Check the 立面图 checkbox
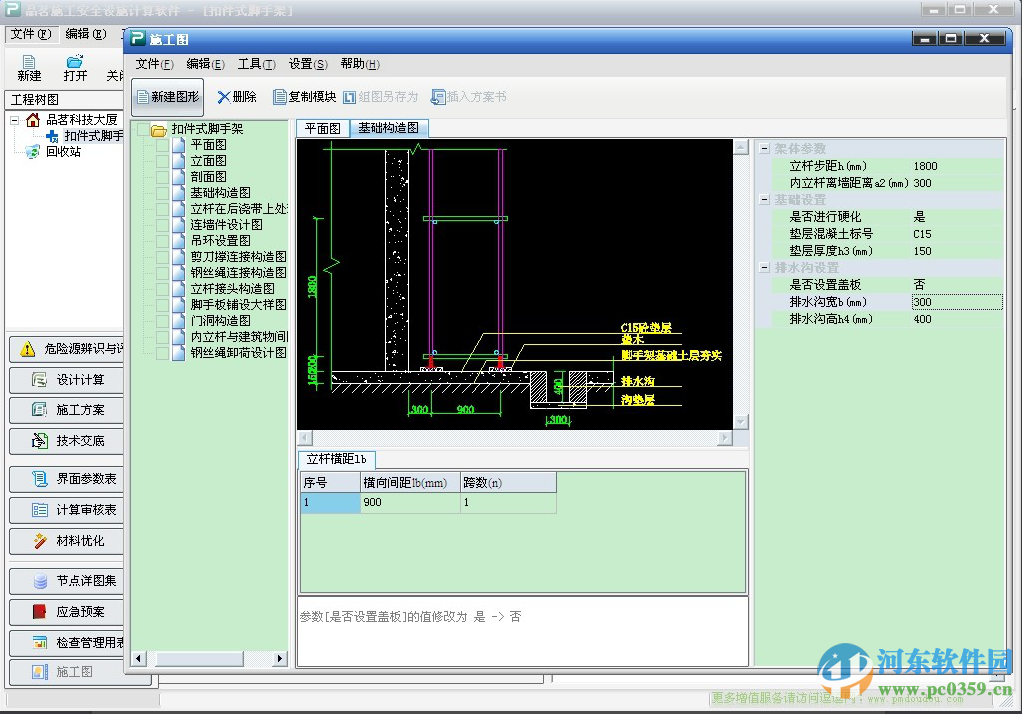Viewport: 1022px width, 714px height. click(x=162, y=161)
